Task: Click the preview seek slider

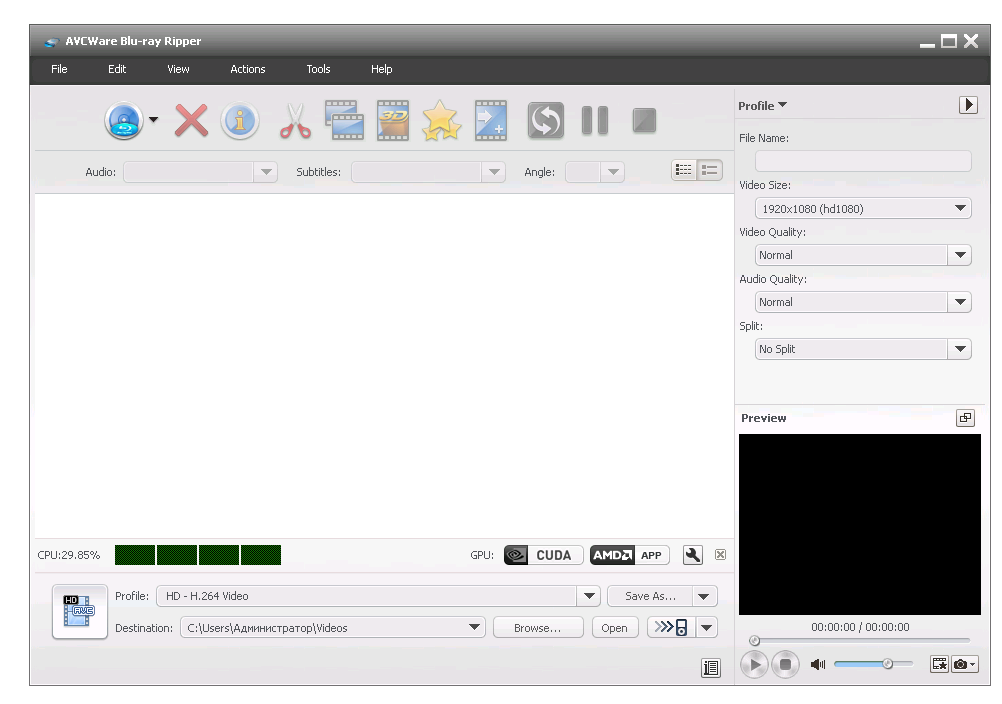Action: pyautogui.click(x=861, y=640)
